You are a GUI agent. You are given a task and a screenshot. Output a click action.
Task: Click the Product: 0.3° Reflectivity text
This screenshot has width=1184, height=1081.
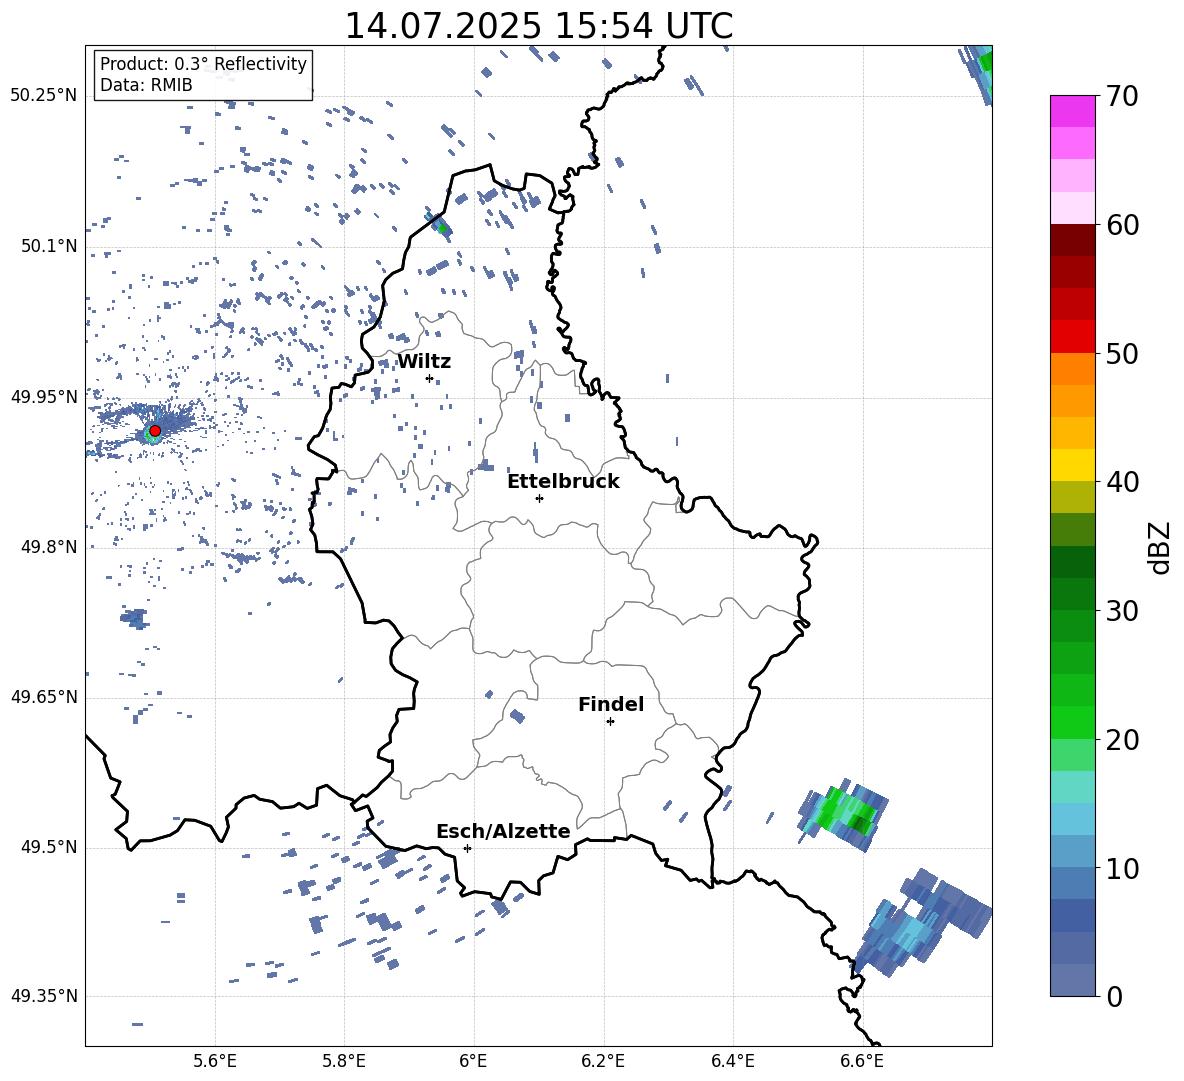click(203, 63)
